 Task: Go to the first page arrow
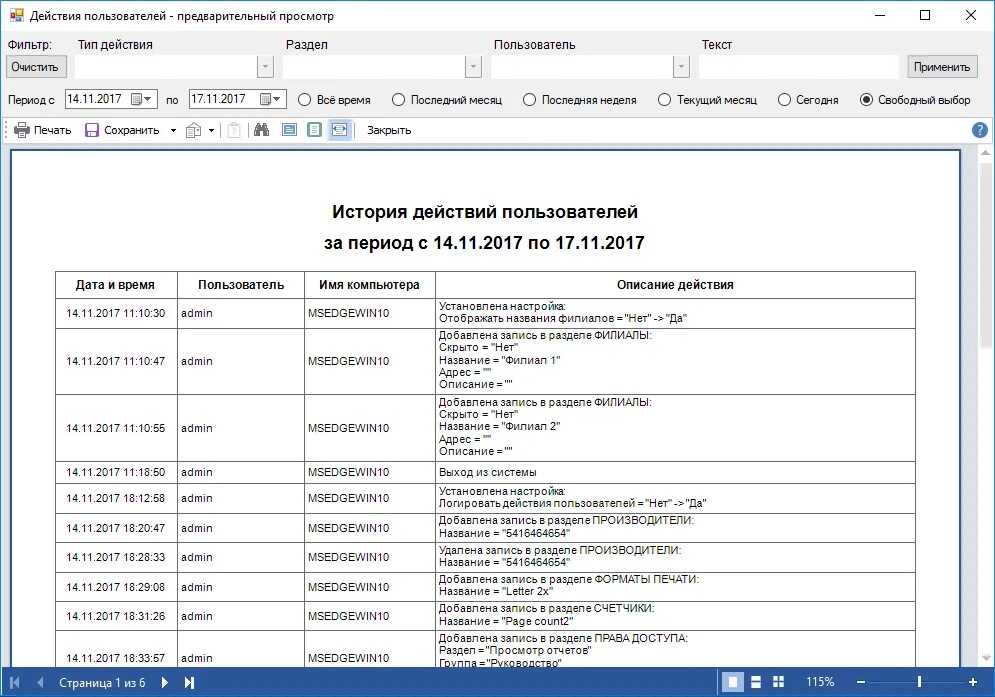(x=15, y=682)
